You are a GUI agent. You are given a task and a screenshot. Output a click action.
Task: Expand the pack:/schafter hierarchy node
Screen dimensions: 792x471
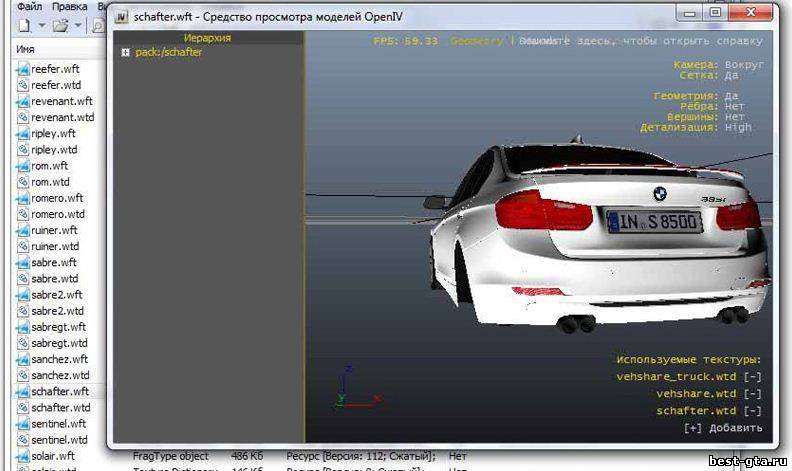point(125,52)
